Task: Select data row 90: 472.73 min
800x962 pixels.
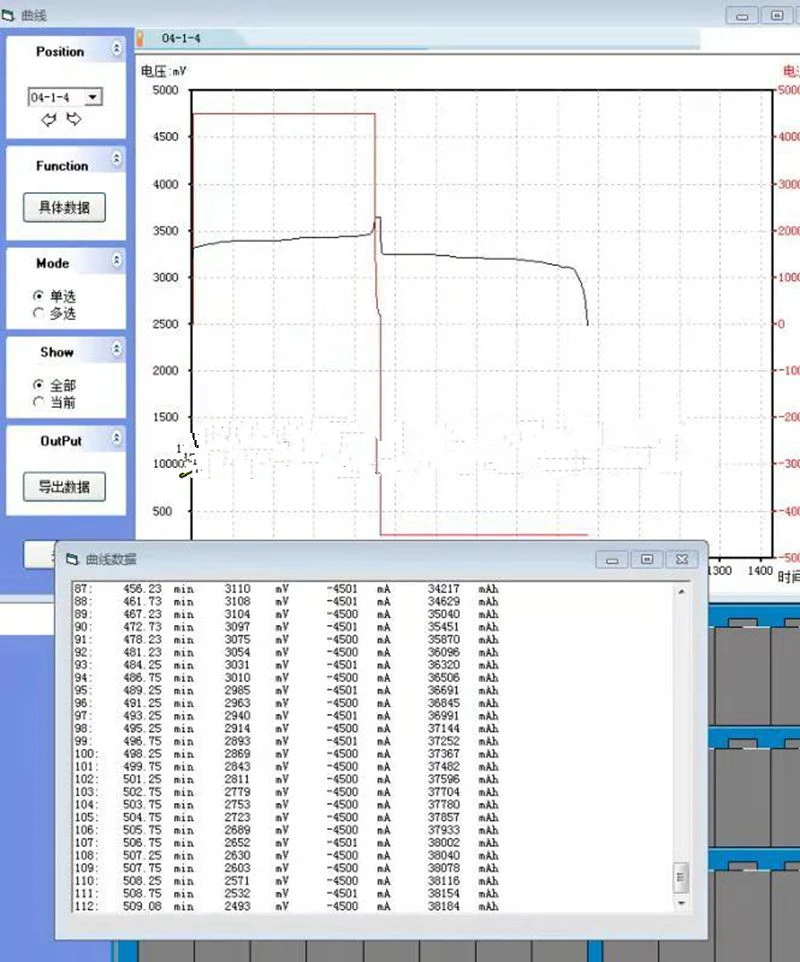Action: 287,627
